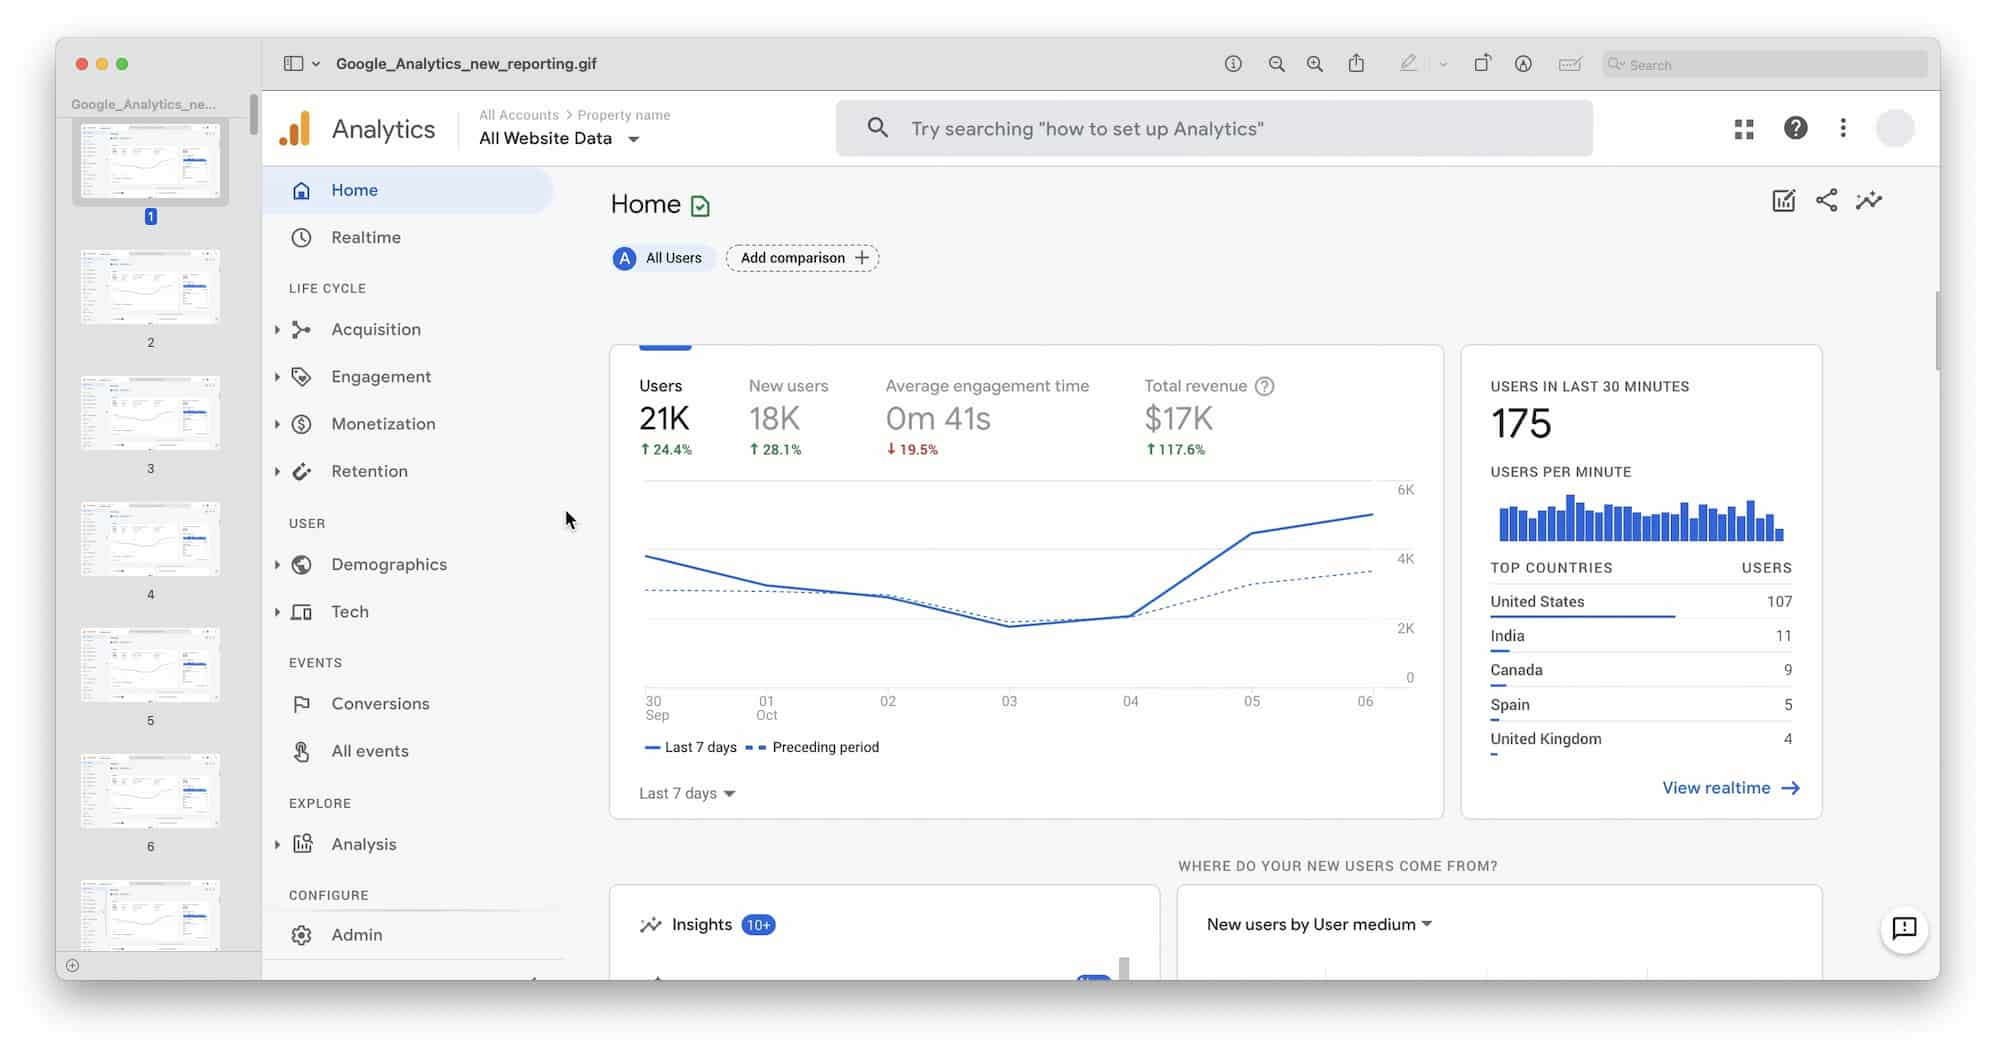Select page 3 thumbnail in Preview sidebar

(150, 414)
